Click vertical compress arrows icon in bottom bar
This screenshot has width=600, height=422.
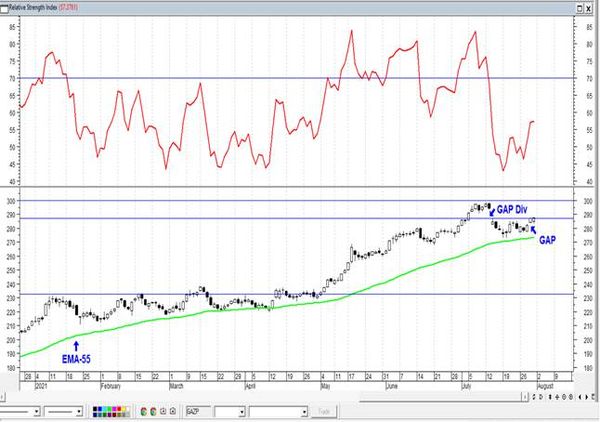pos(550,397)
